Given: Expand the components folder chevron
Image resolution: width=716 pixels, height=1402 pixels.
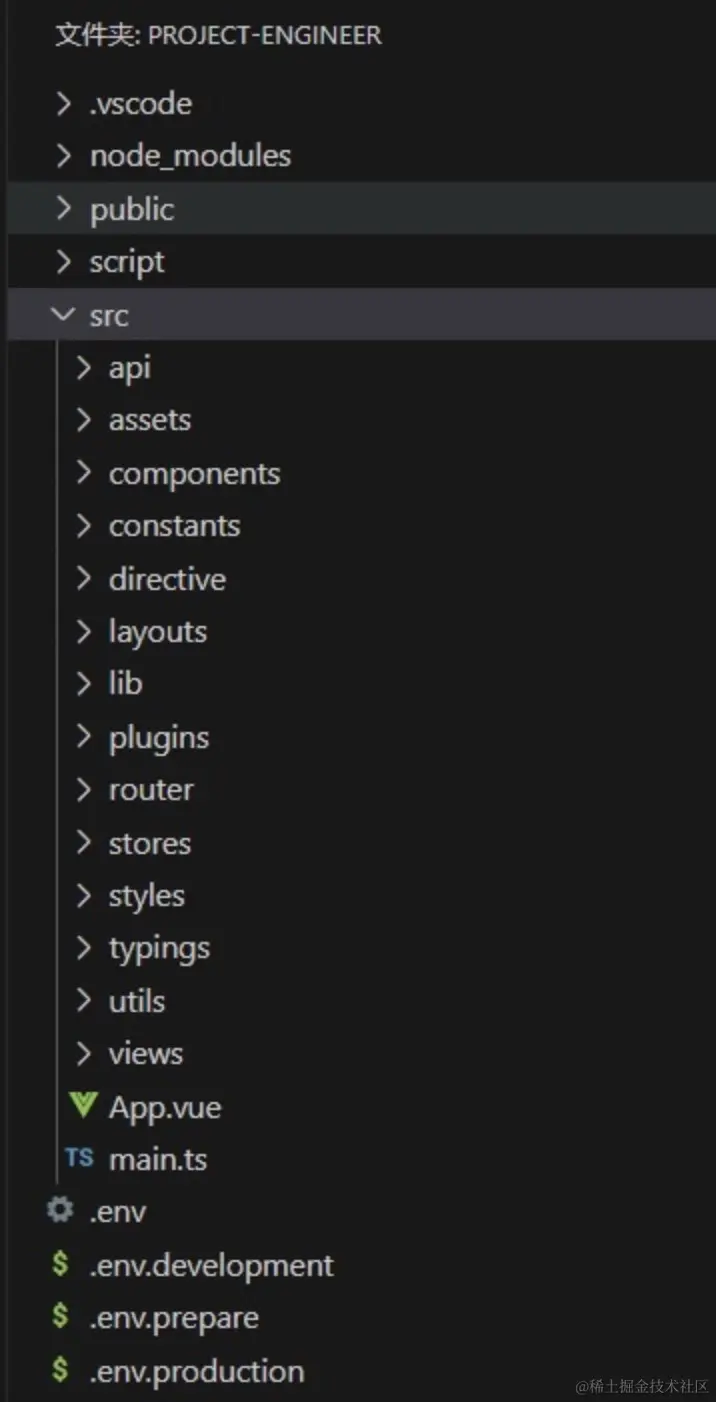Looking at the screenshot, I should pyautogui.click(x=84, y=473).
